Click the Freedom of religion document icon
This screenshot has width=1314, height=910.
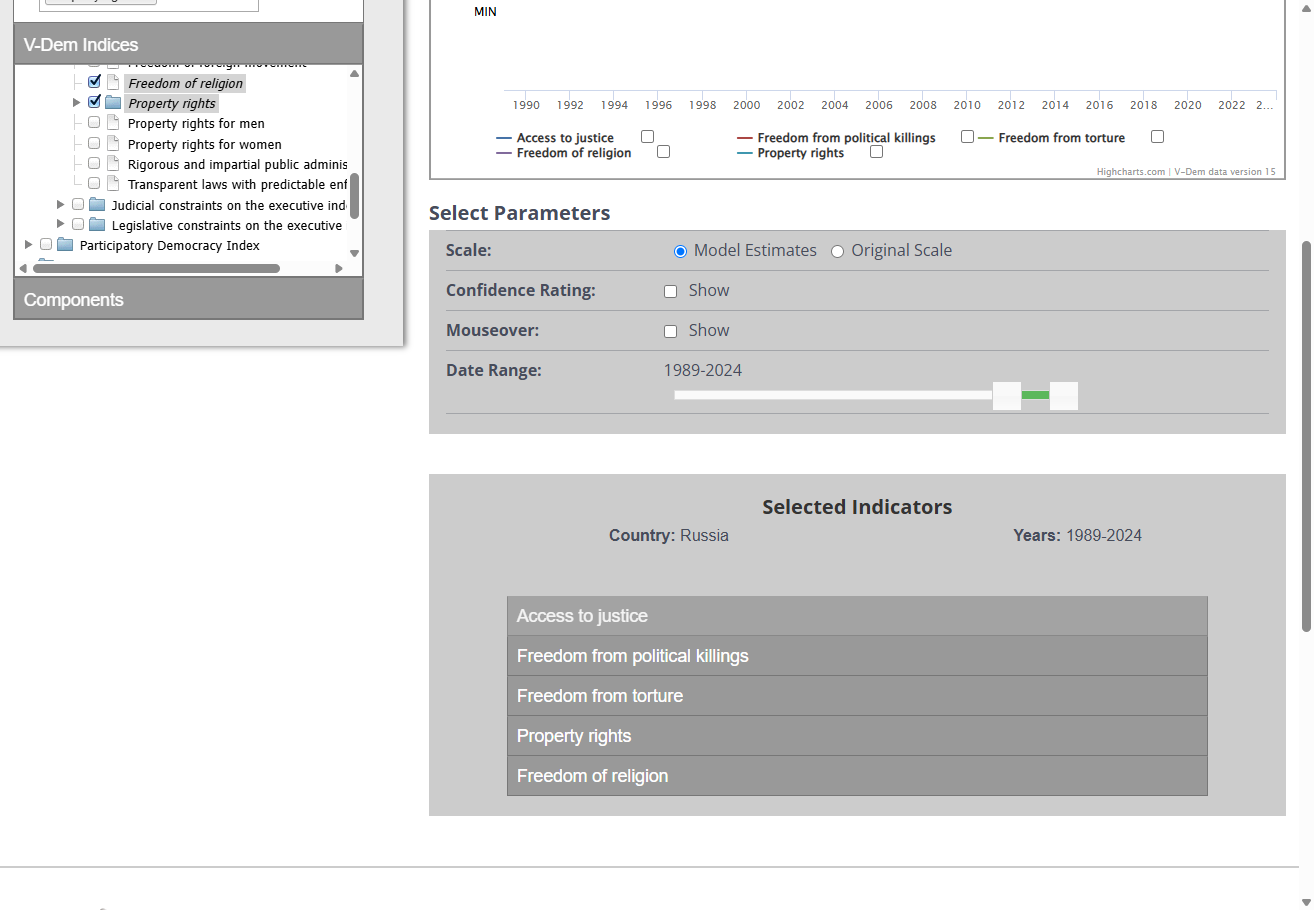113,83
